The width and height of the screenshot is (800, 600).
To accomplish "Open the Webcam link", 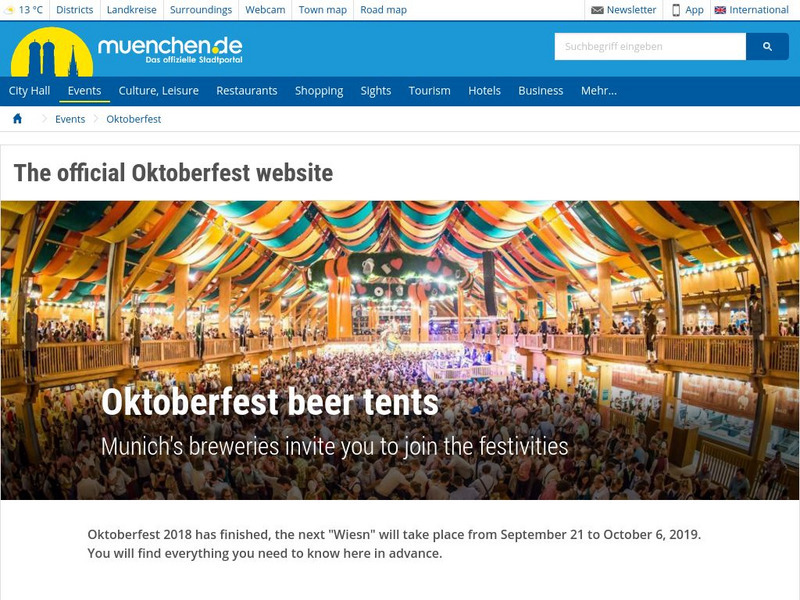I will click(x=265, y=10).
